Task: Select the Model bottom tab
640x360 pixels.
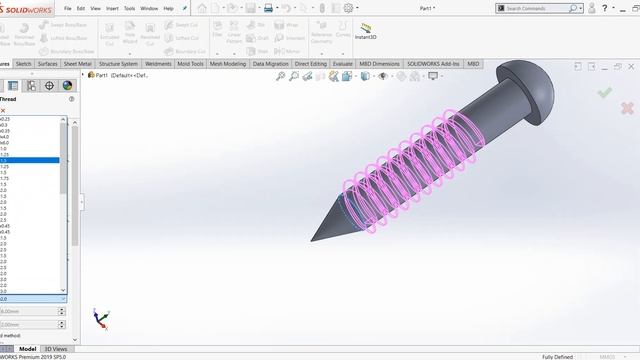Action: 28,349
